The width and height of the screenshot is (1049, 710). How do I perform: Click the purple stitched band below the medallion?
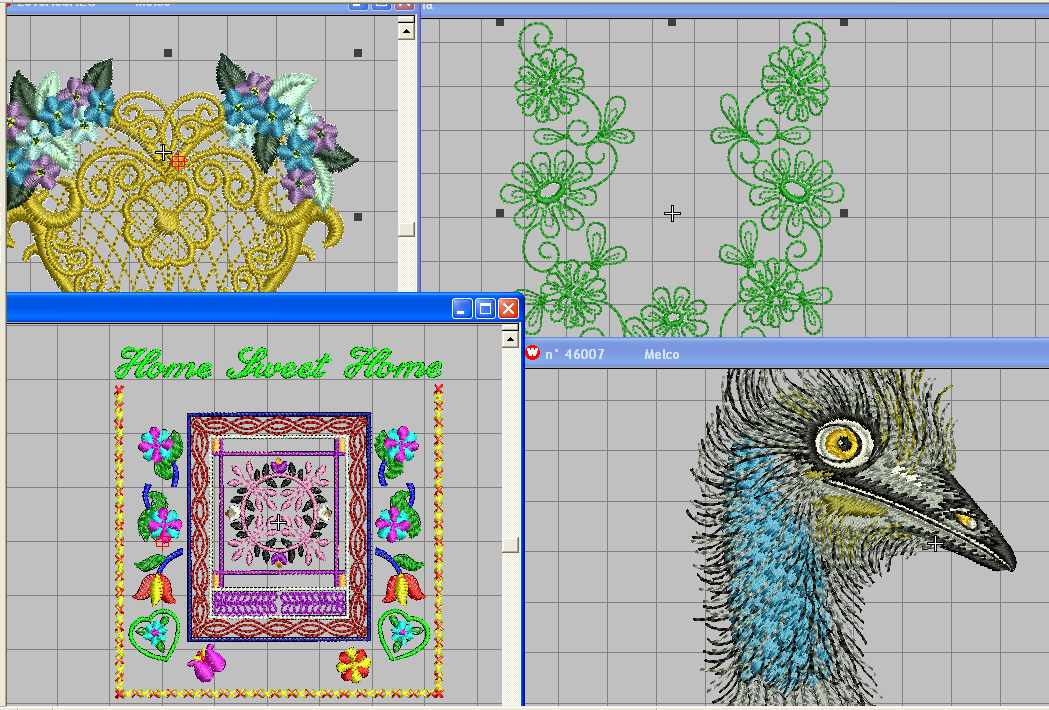pyautogui.click(x=279, y=604)
